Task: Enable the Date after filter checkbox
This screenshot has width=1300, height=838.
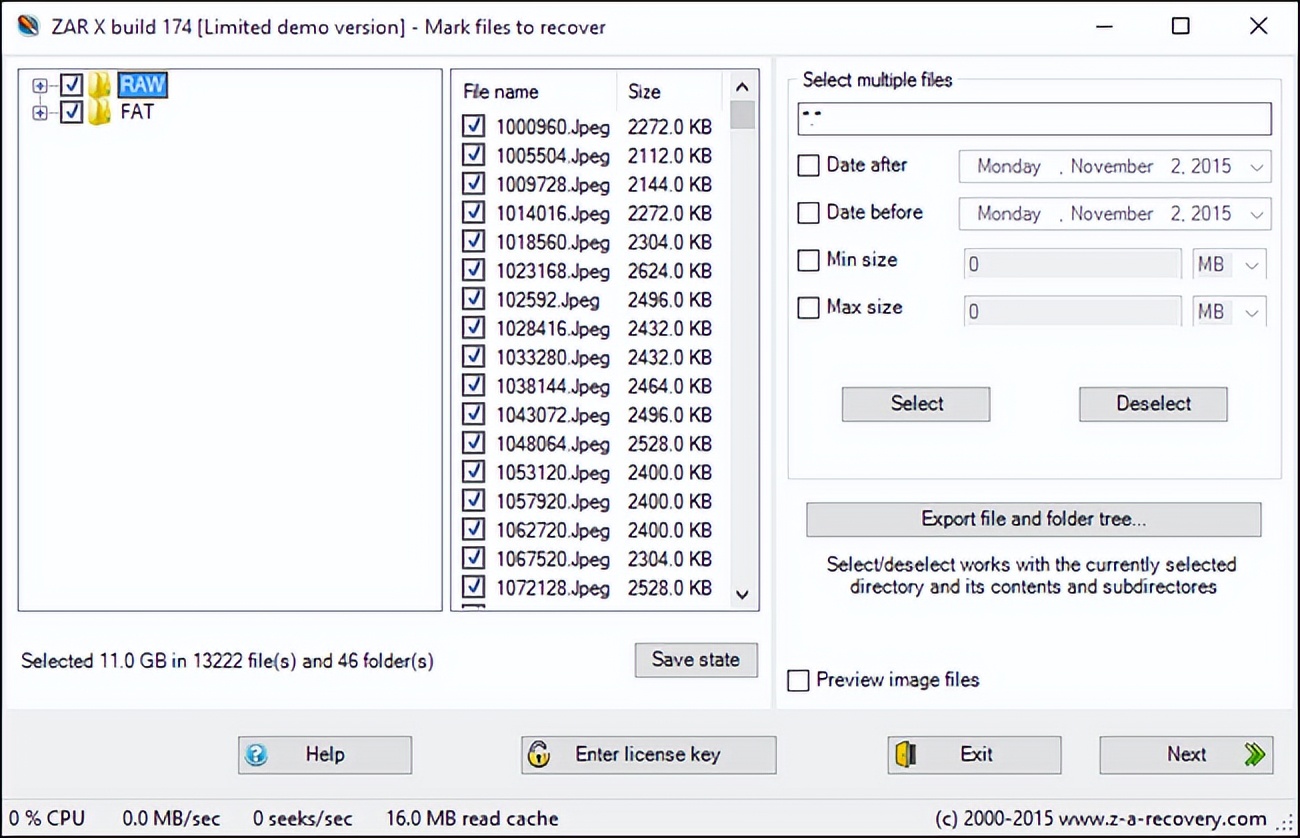Action: click(x=808, y=166)
